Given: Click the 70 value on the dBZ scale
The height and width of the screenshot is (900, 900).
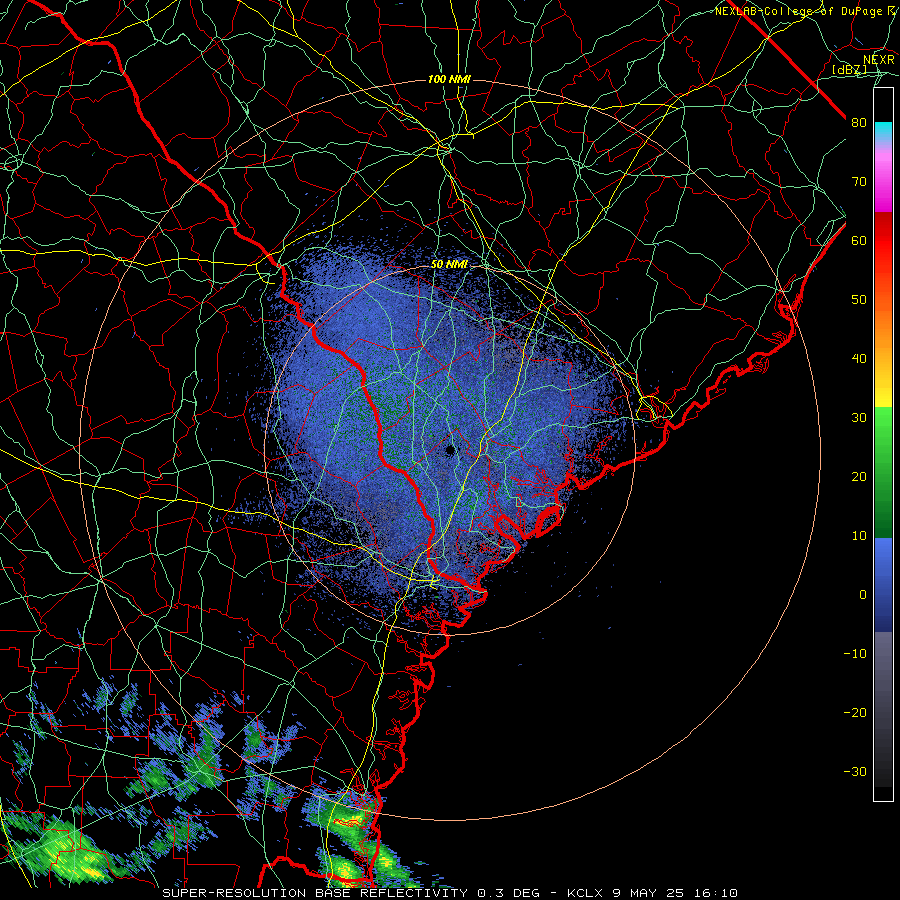Looking at the screenshot, I should point(859,182).
